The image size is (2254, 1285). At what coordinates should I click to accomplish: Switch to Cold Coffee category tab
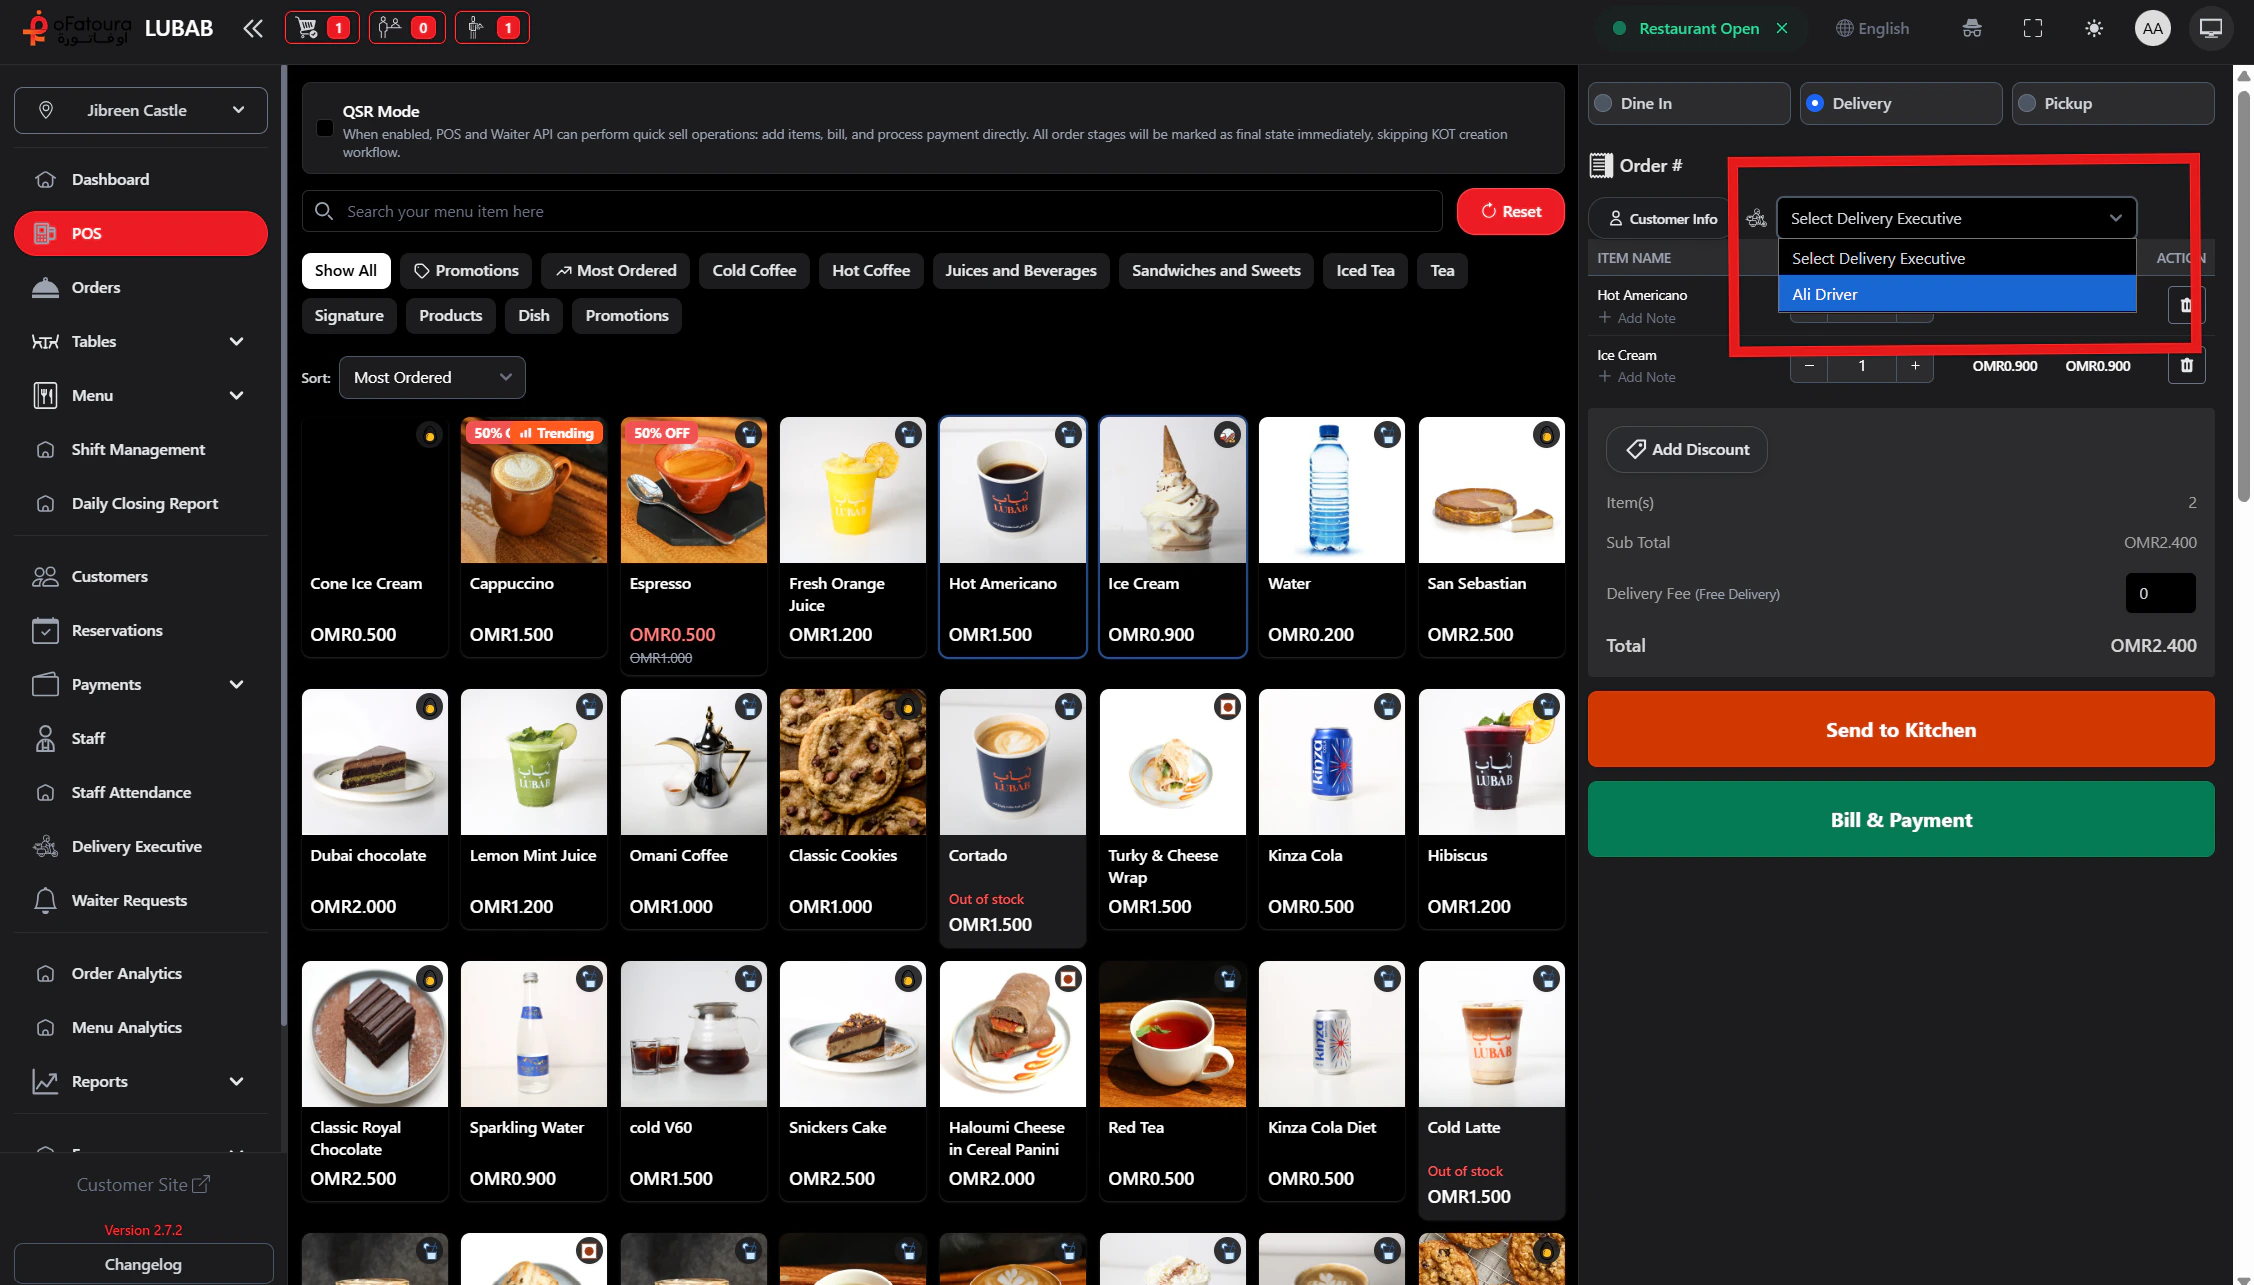754,270
